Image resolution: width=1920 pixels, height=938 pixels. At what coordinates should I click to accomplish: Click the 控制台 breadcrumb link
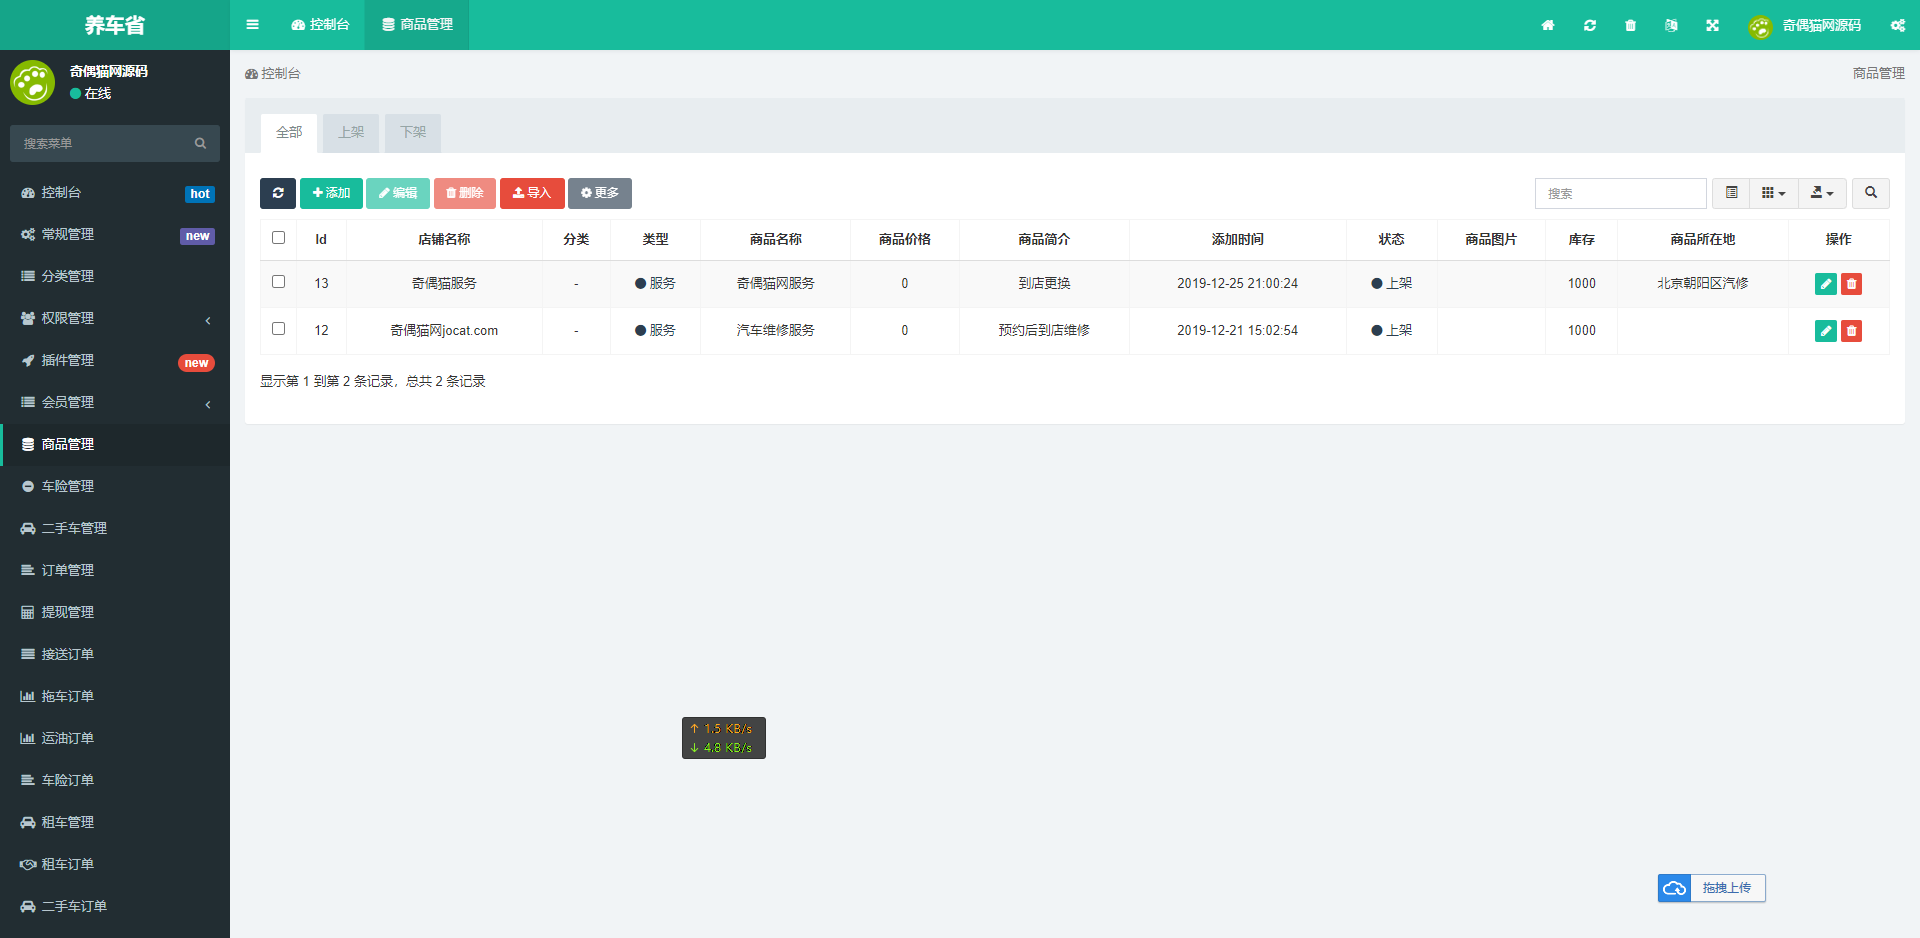pos(273,73)
